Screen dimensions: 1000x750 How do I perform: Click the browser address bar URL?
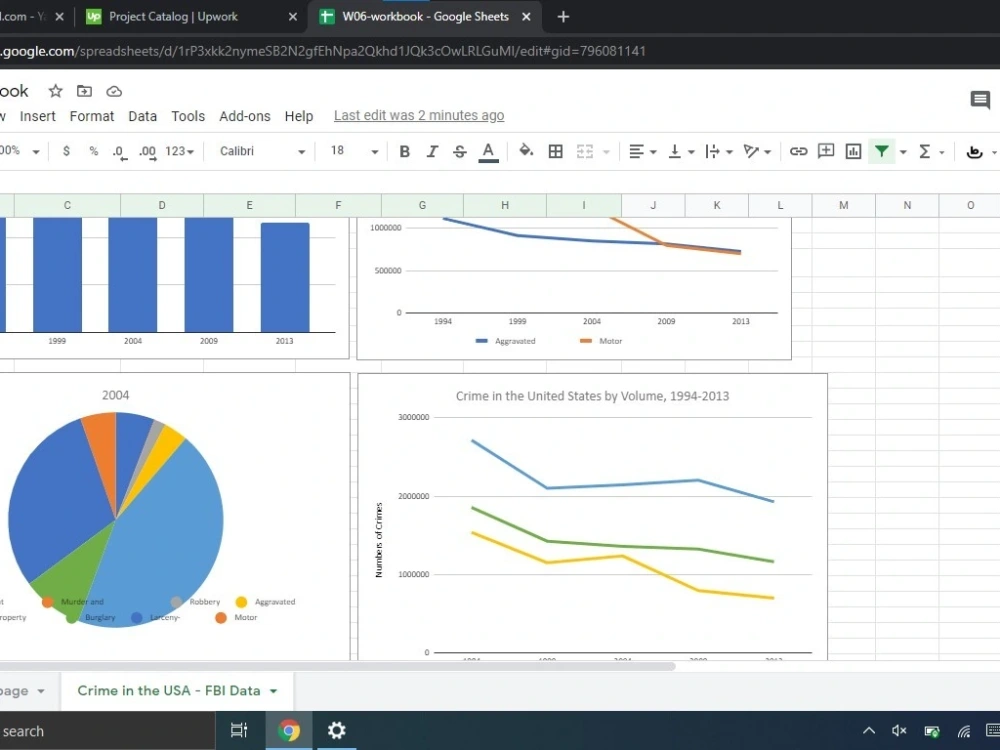(323, 51)
